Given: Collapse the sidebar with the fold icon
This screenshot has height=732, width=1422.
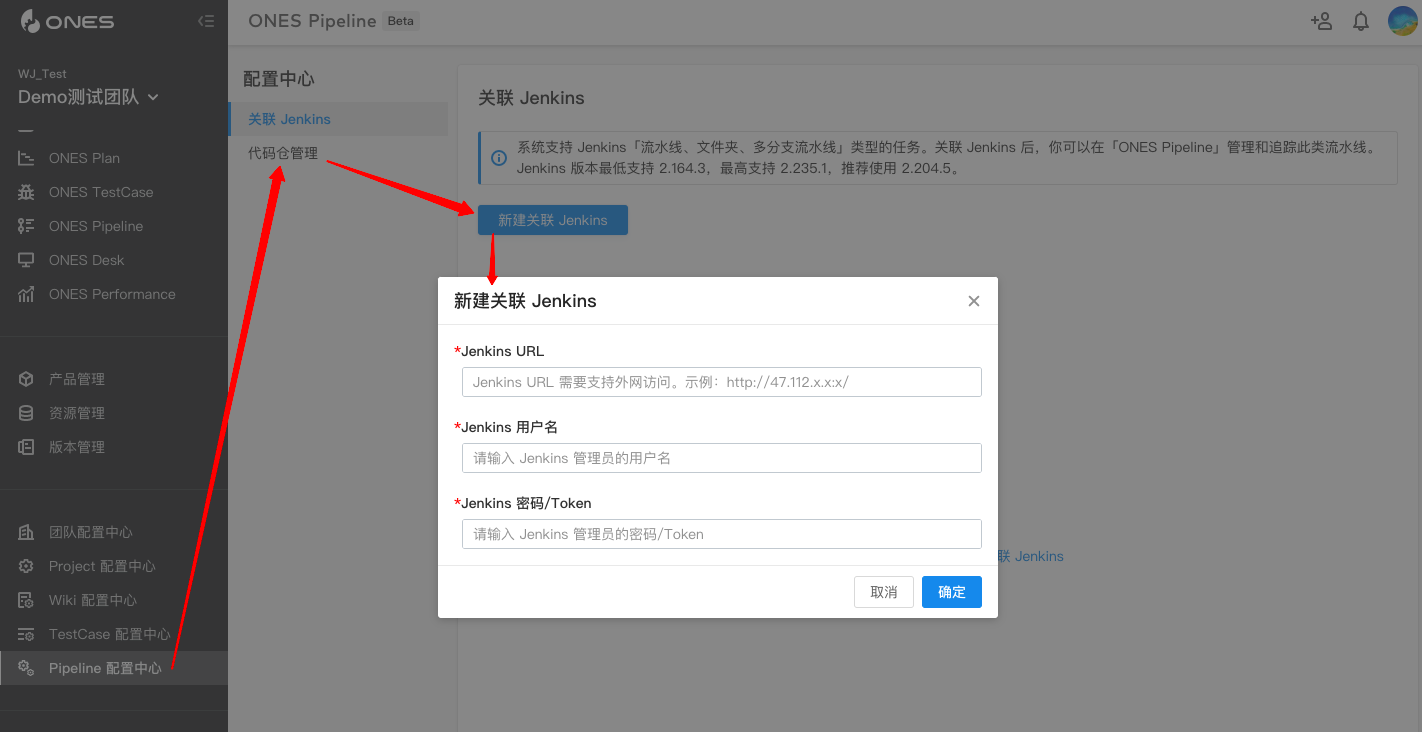Looking at the screenshot, I should [x=206, y=21].
